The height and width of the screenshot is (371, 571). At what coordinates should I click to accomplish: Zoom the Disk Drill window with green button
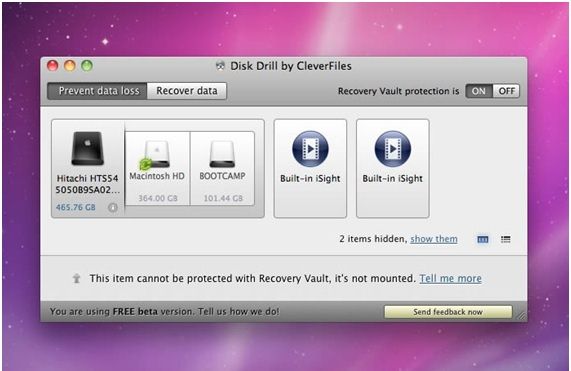87,66
